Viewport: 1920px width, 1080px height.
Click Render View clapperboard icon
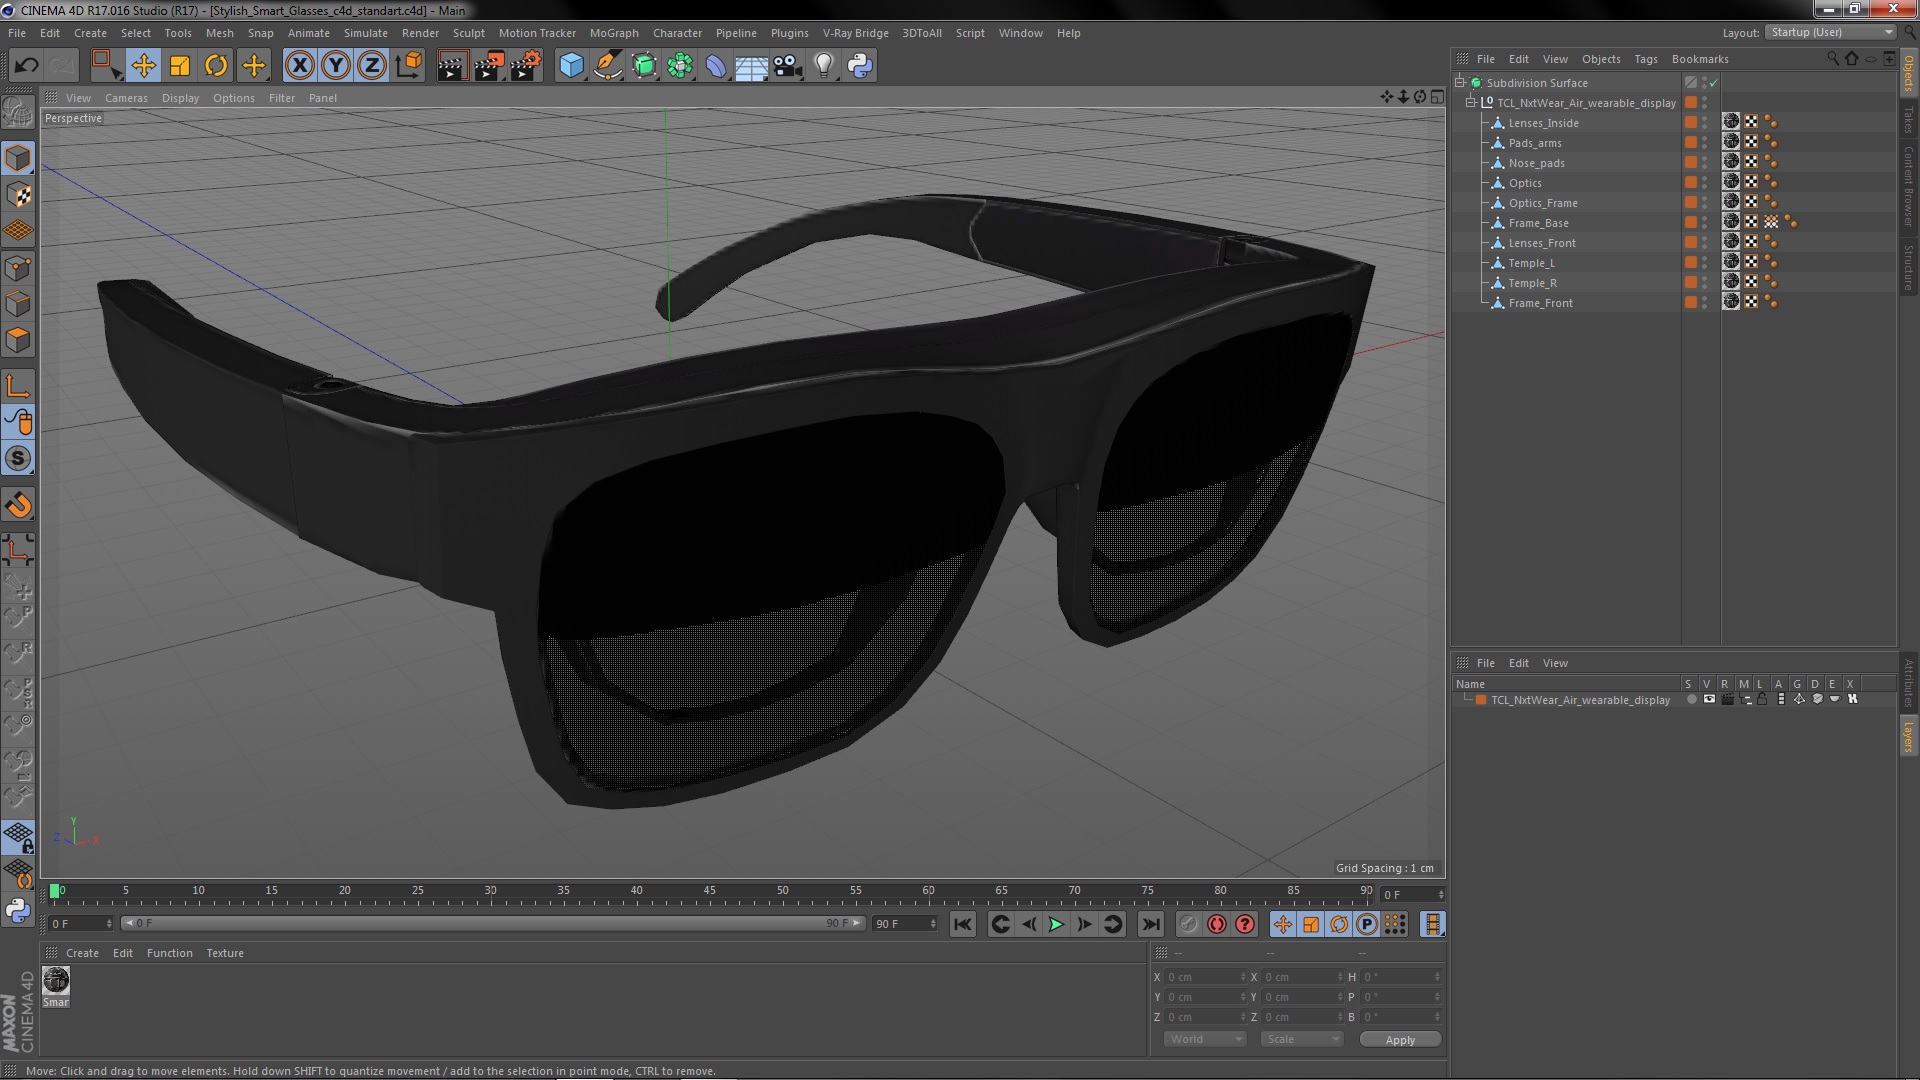452,66
